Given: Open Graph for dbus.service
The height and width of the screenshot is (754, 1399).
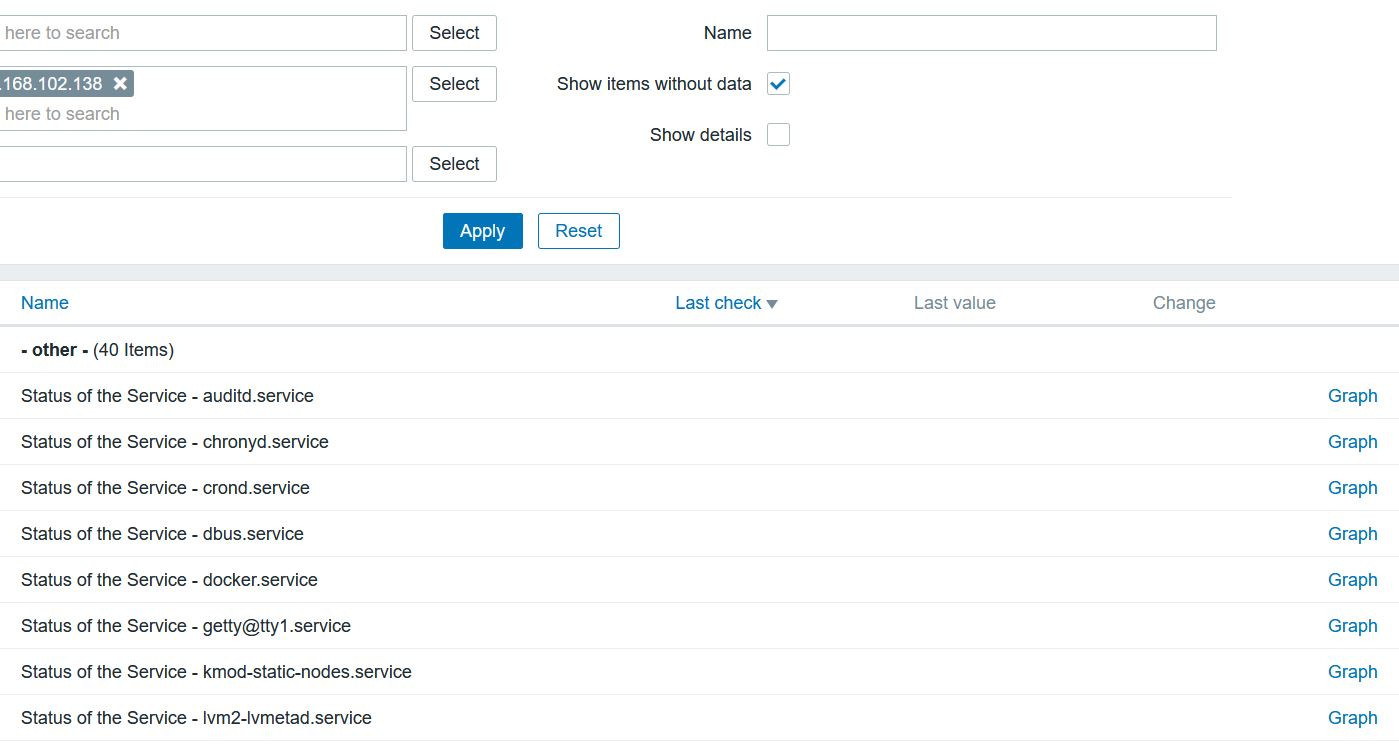Looking at the screenshot, I should [x=1352, y=534].
